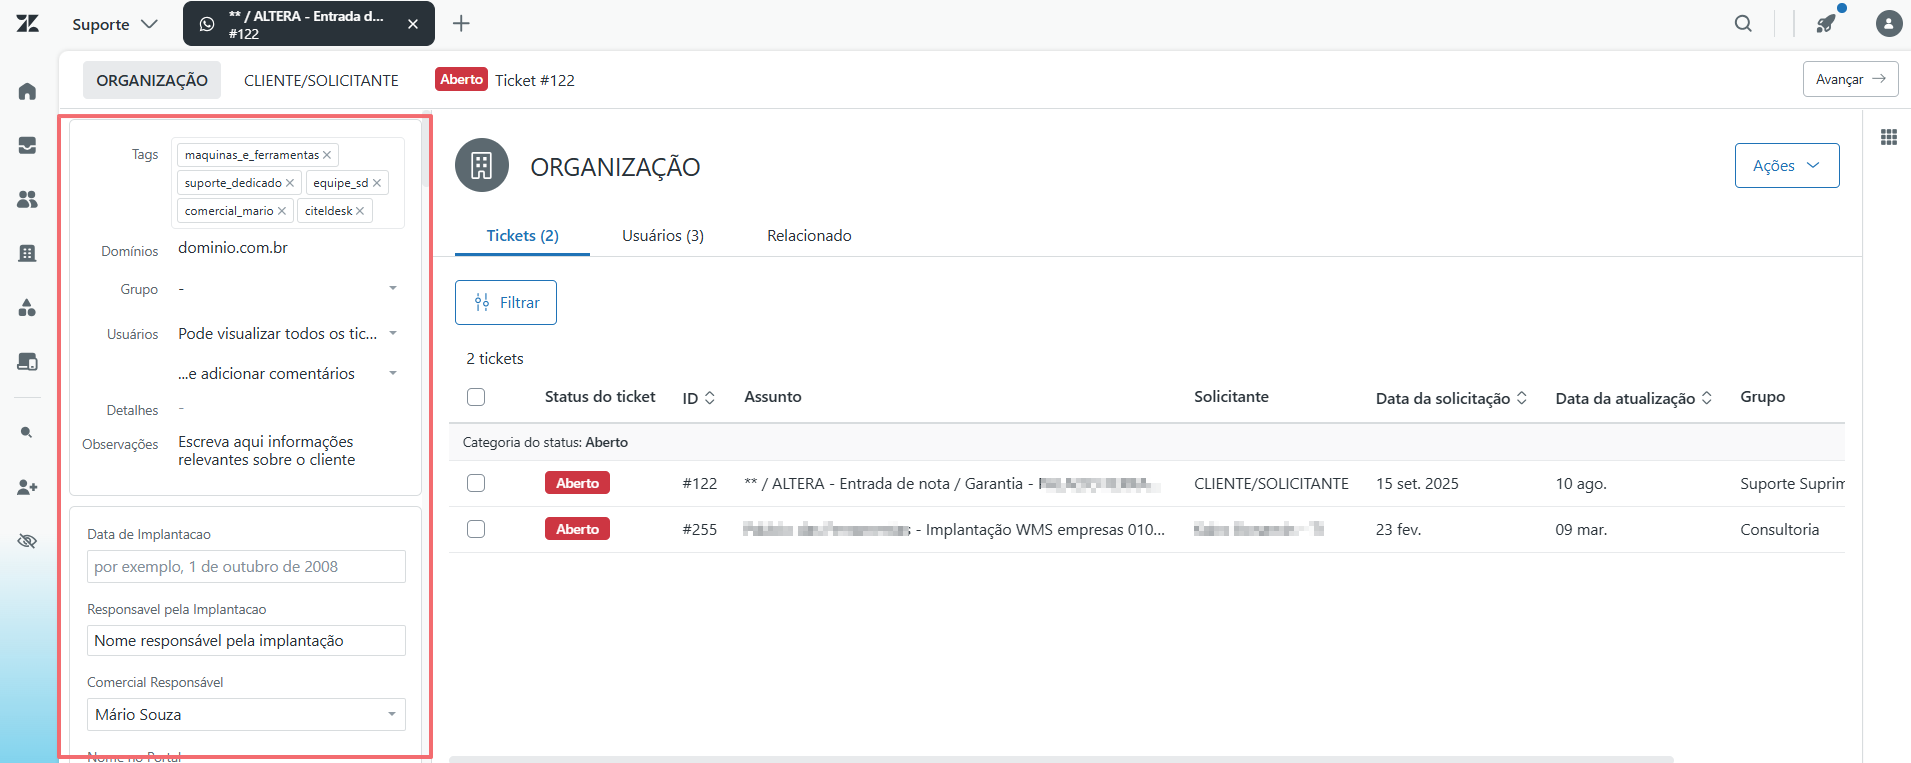Click the Status do ticket column header
The width and height of the screenshot is (1911, 763).
pos(600,397)
